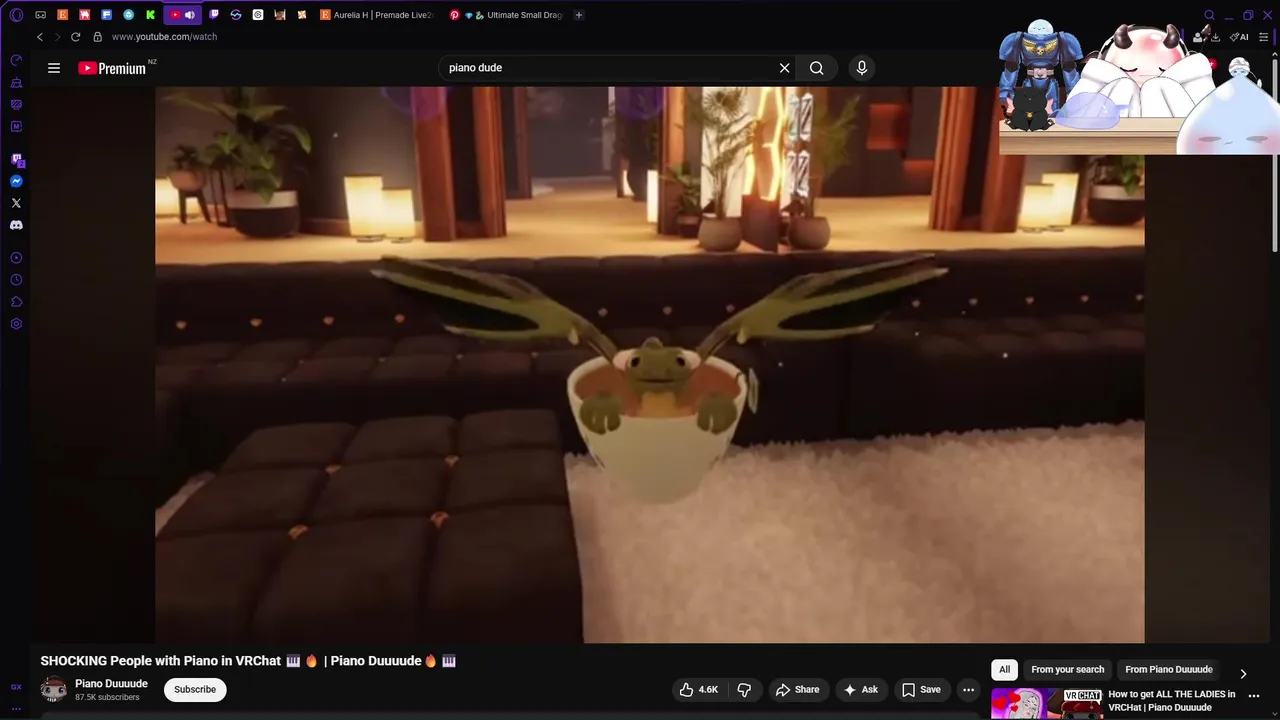Image resolution: width=1280 pixels, height=720 pixels.
Task: Open Easy Setup sliders icon
Action: (x=1264, y=37)
